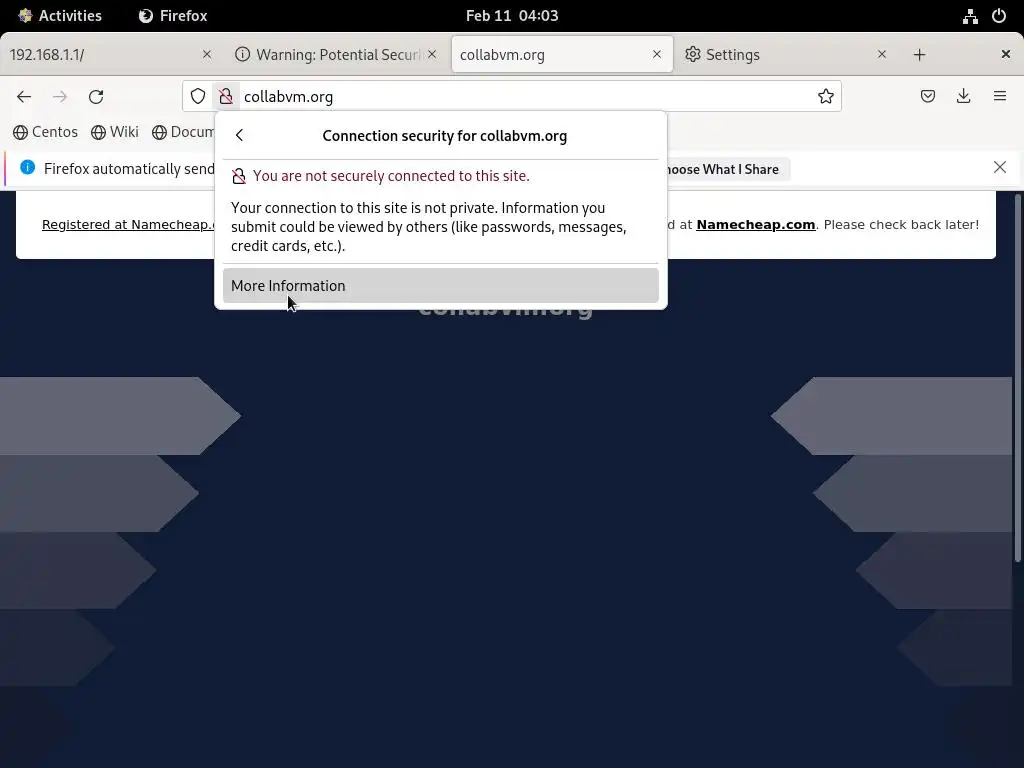Image resolution: width=1024 pixels, height=768 pixels.
Task: Switch to the Settings tab
Action: [786, 55]
